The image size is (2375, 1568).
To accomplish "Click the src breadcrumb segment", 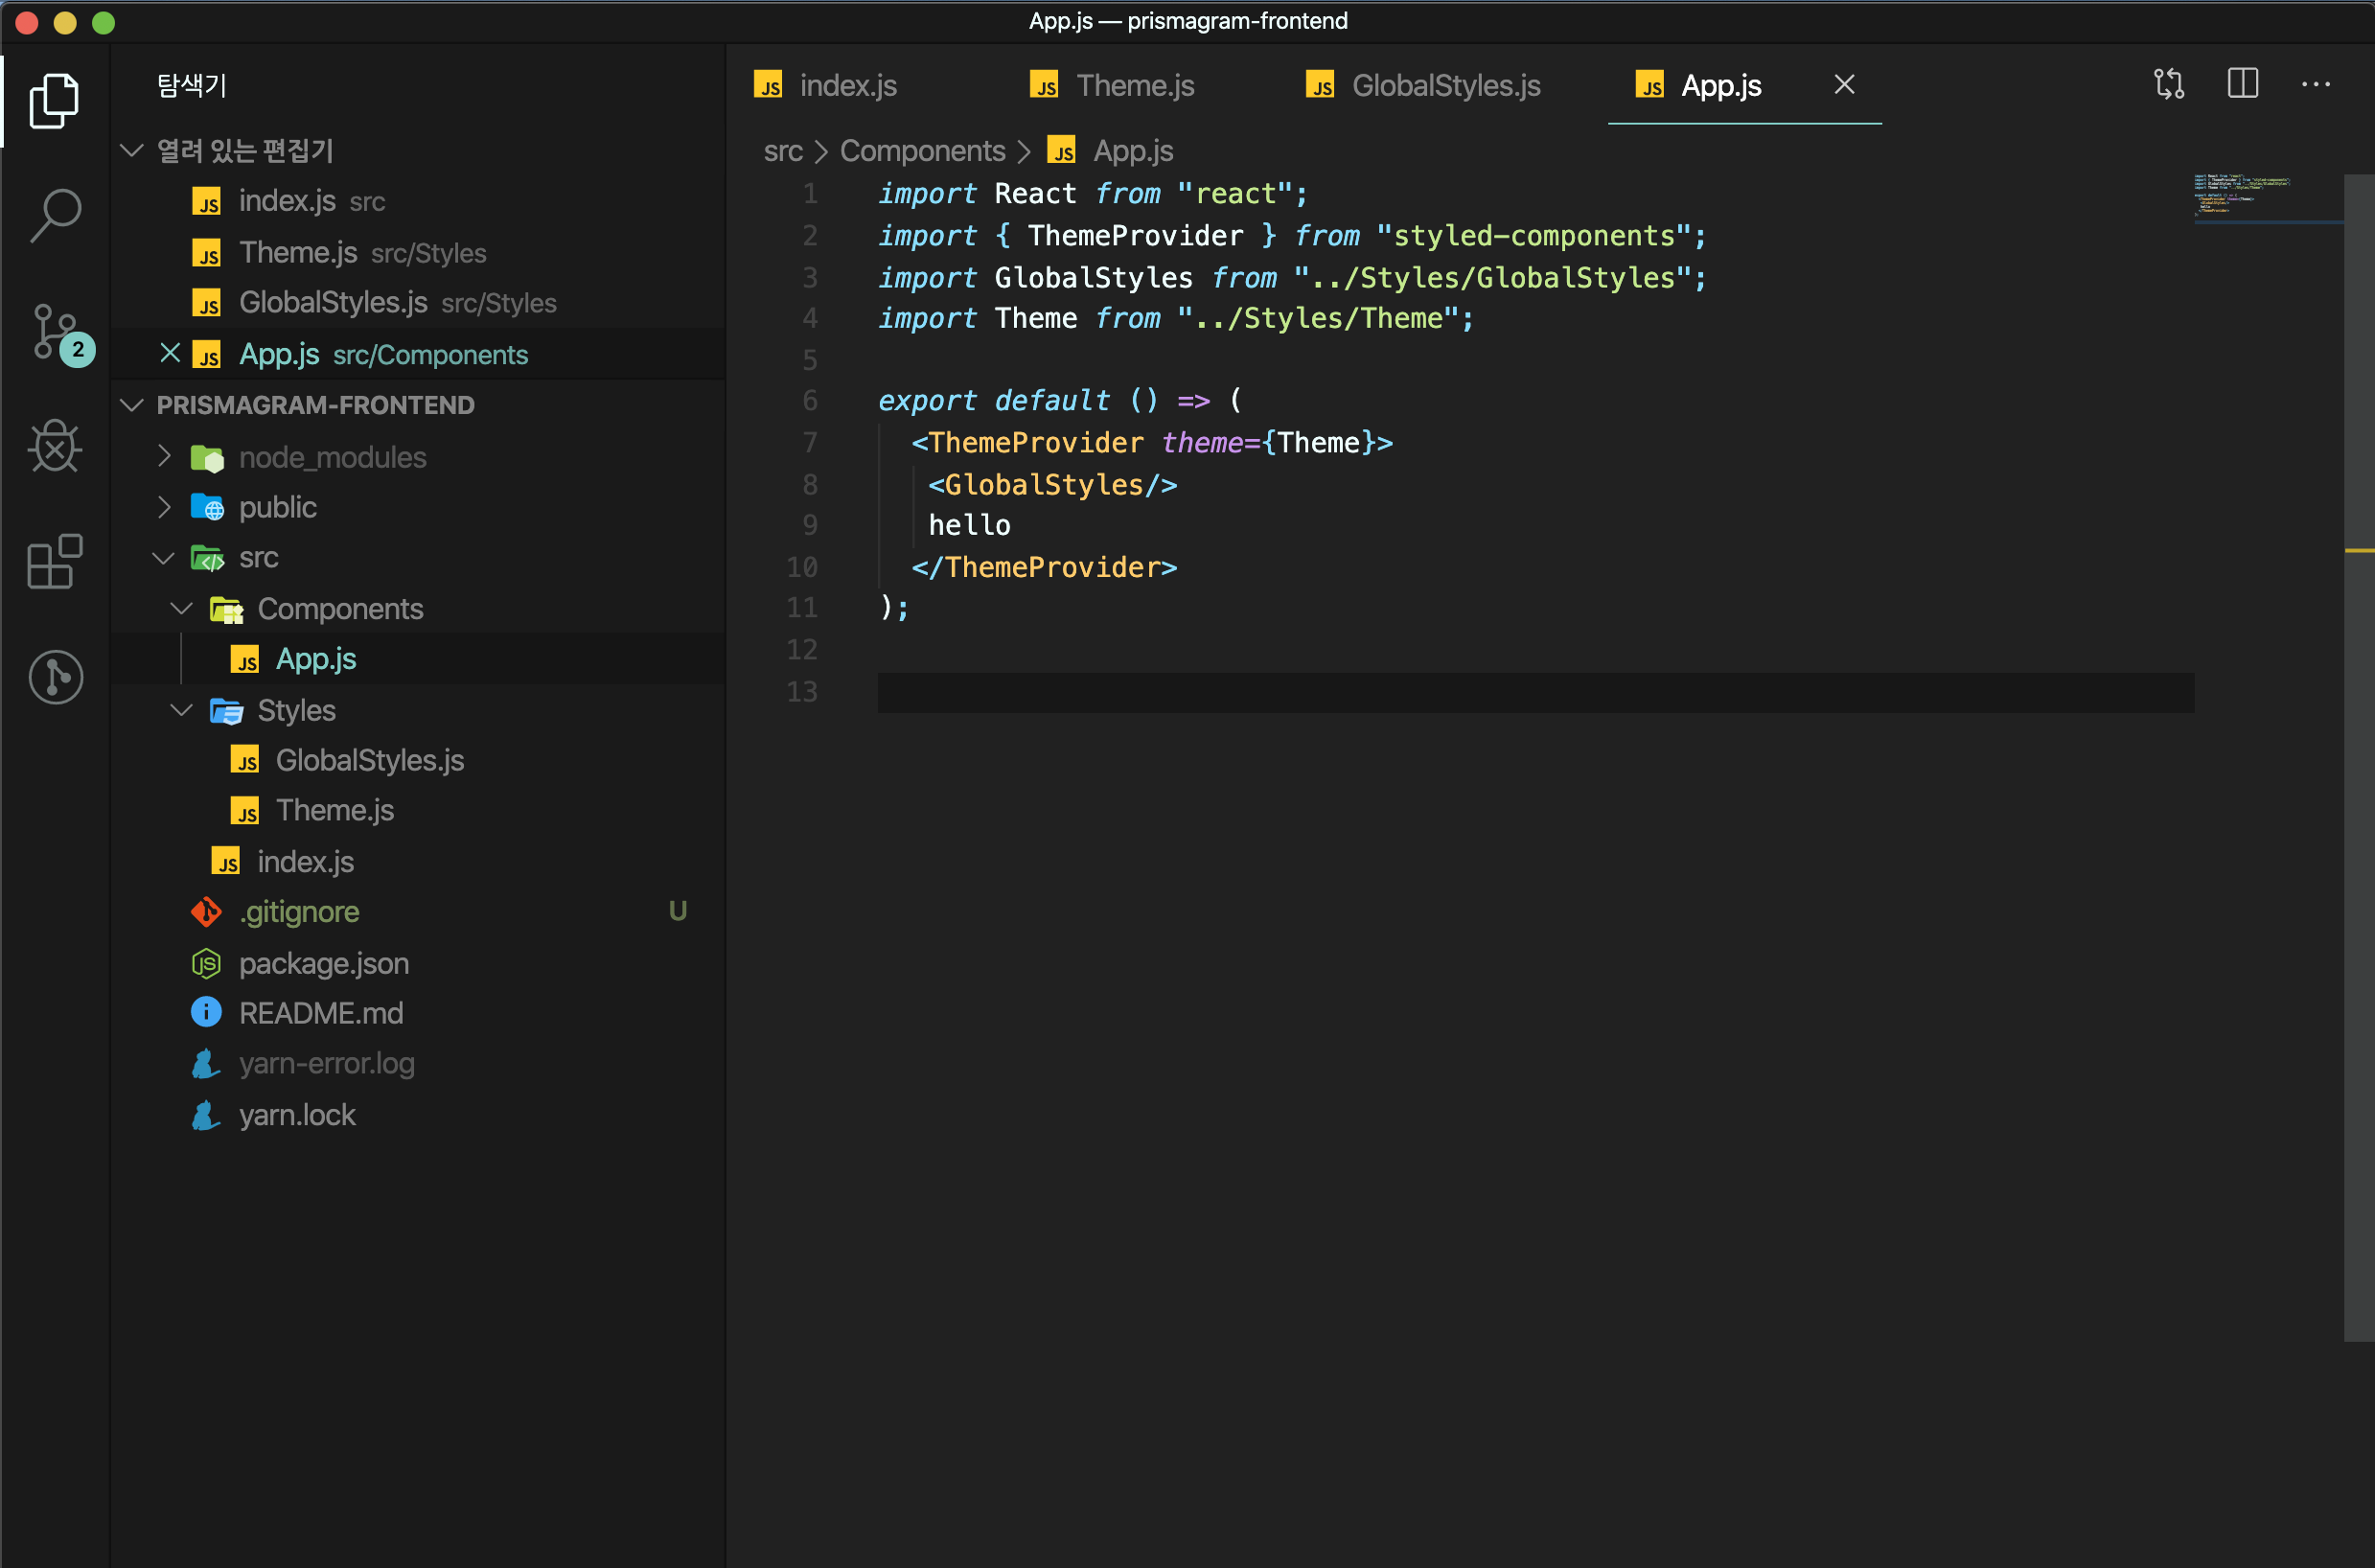I will pyautogui.click(x=783, y=151).
